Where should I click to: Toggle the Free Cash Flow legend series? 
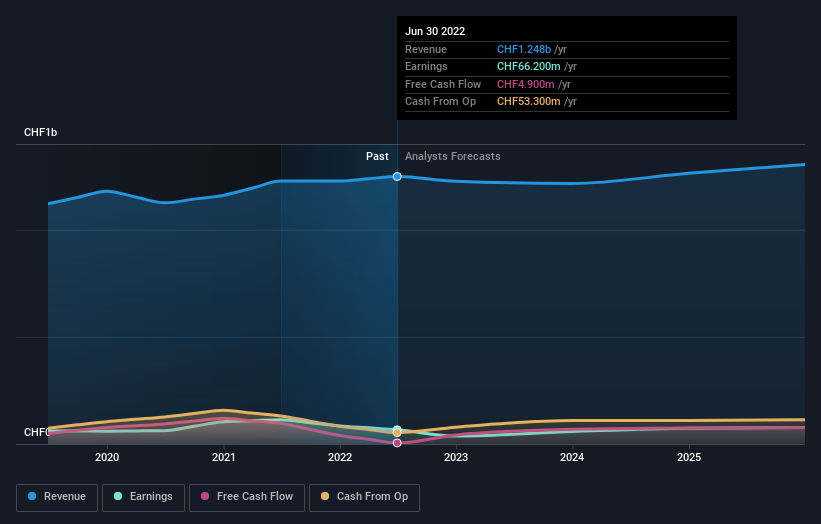[247, 497]
